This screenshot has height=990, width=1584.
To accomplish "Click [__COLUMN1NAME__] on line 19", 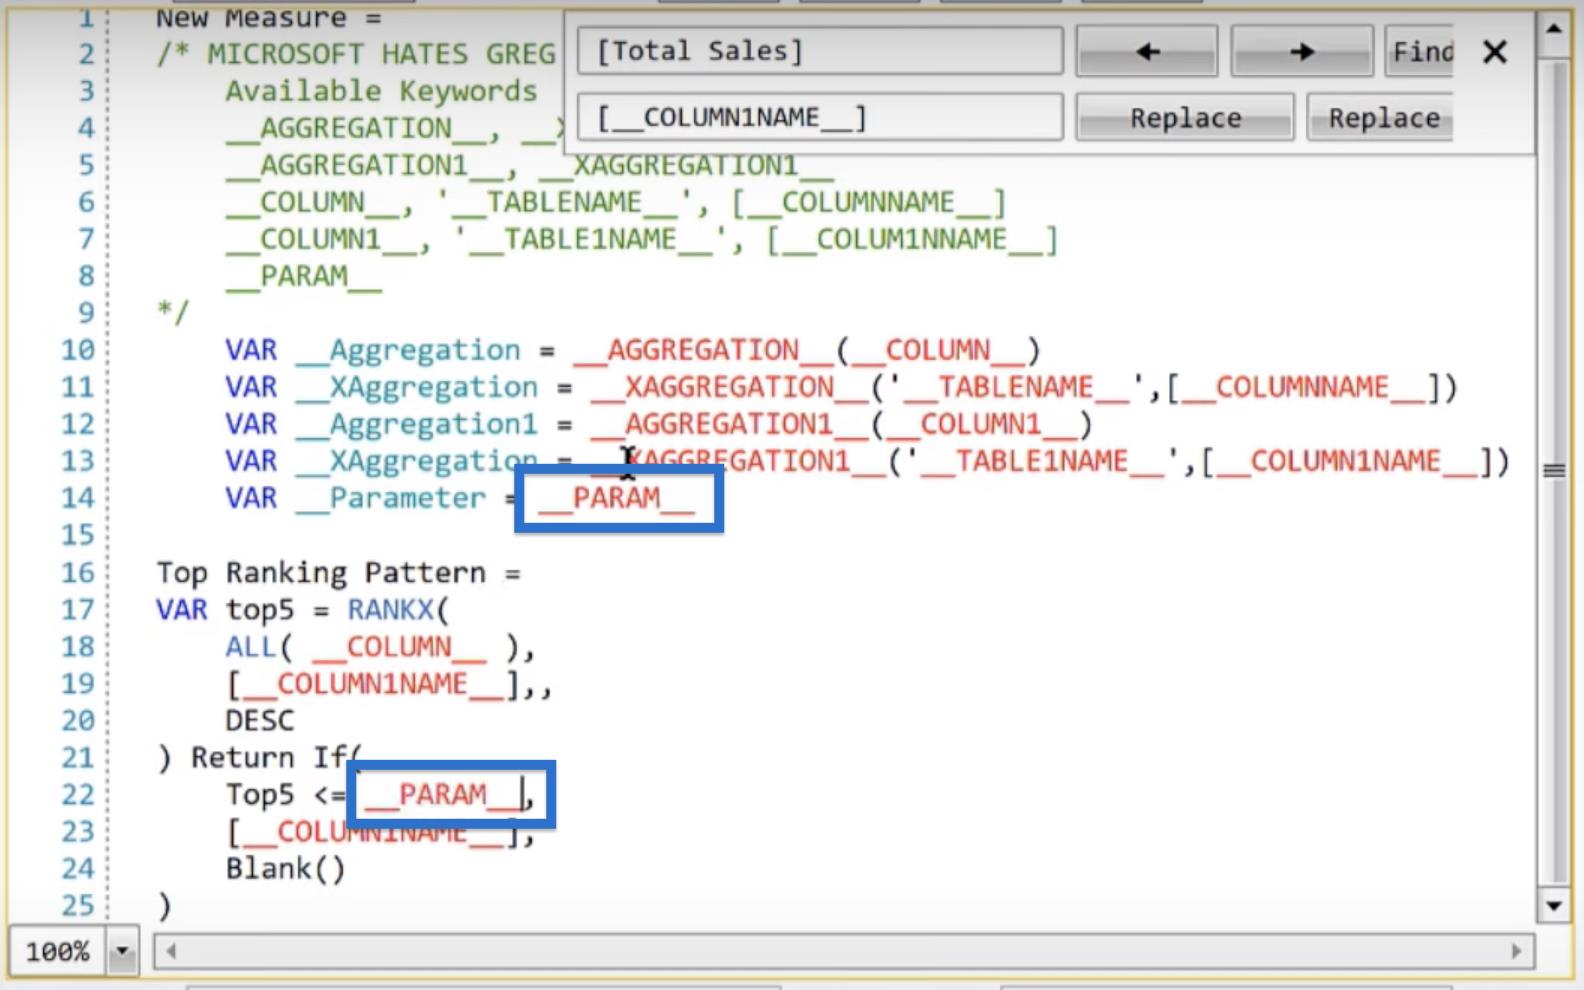I will (373, 684).
